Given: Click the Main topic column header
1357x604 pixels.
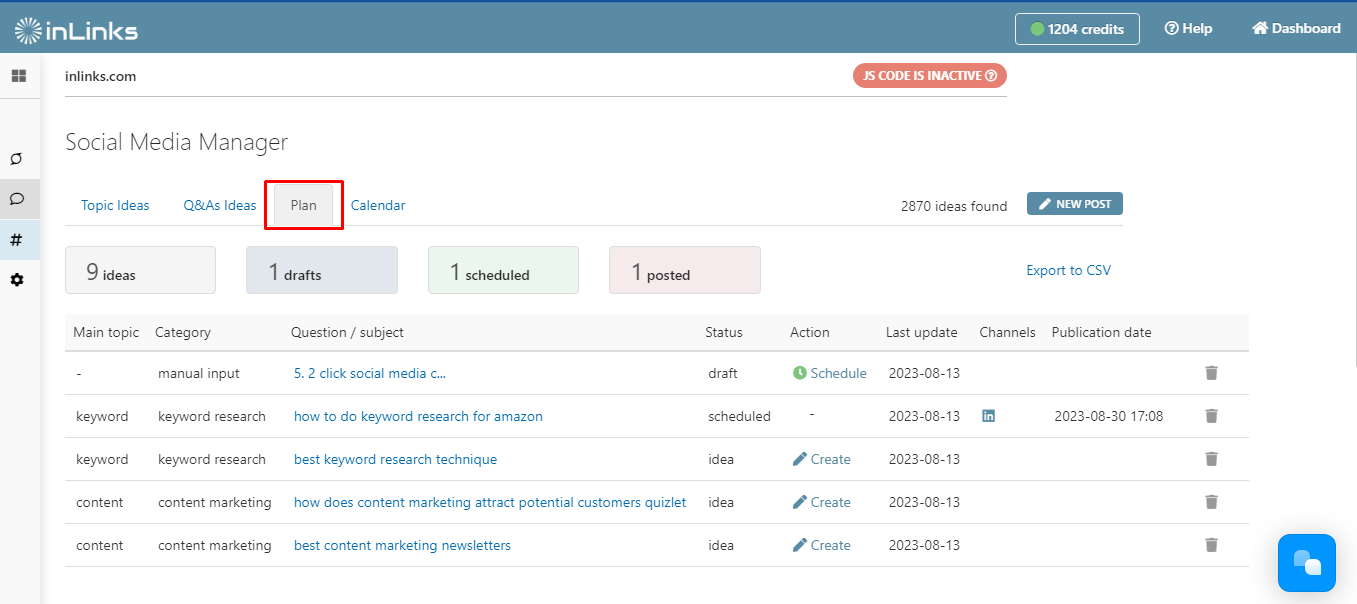Looking at the screenshot, I should click(x=106, y=332).
